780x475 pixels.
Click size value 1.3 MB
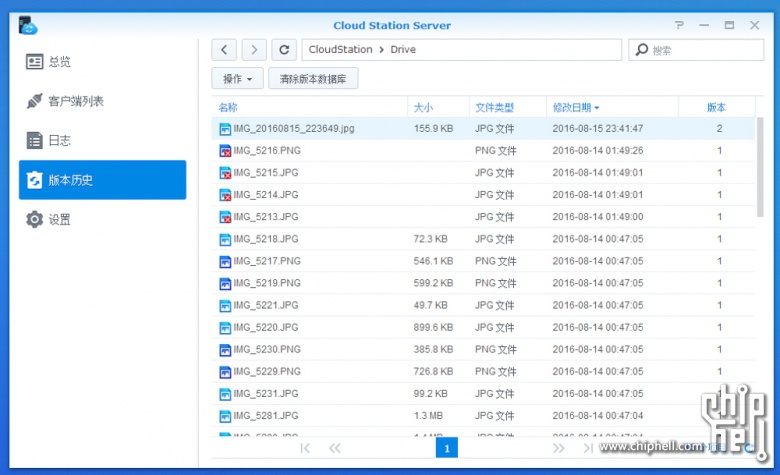click(x=428, y=415)
